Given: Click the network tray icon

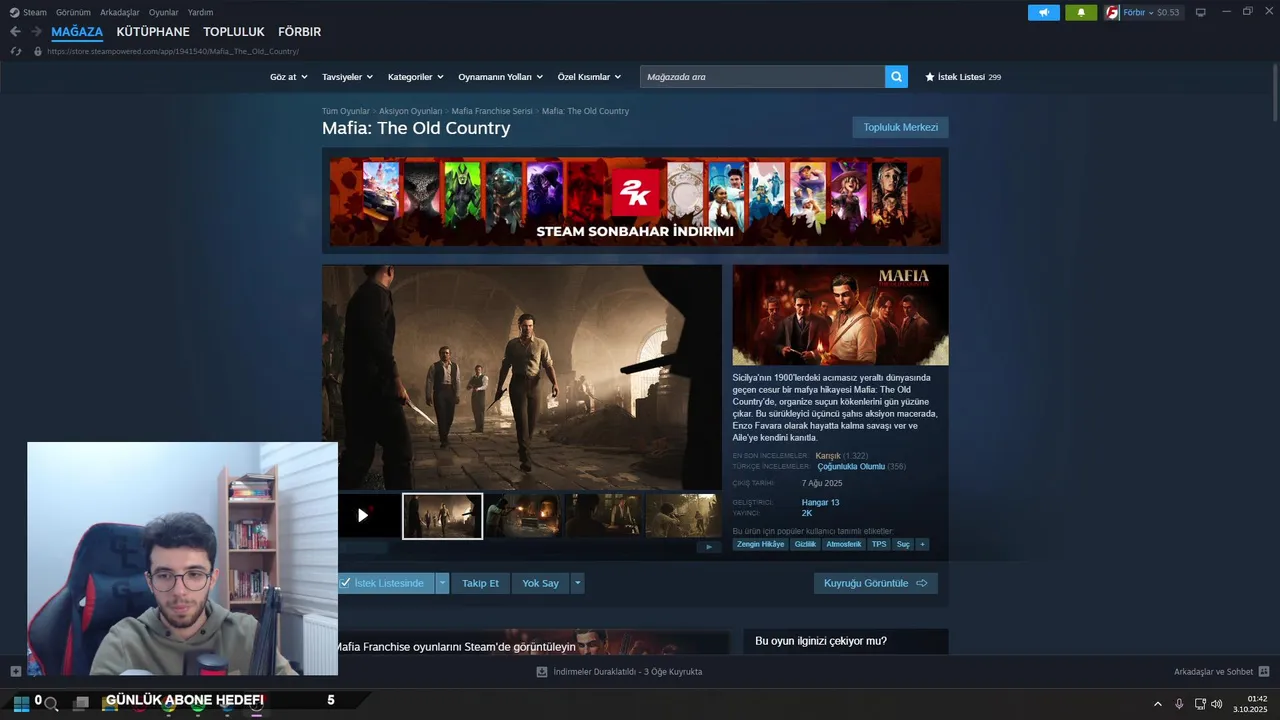Looking at the screenshot, I should click(1200, 704).
